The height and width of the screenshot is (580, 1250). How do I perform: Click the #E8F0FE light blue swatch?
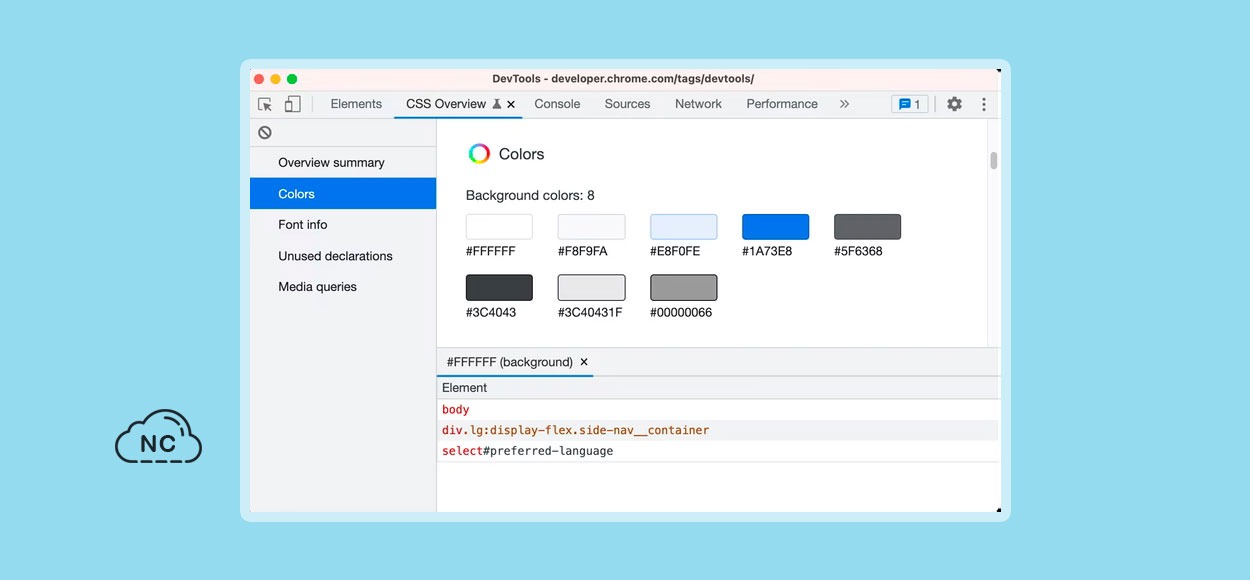click(x=683, y=227)
